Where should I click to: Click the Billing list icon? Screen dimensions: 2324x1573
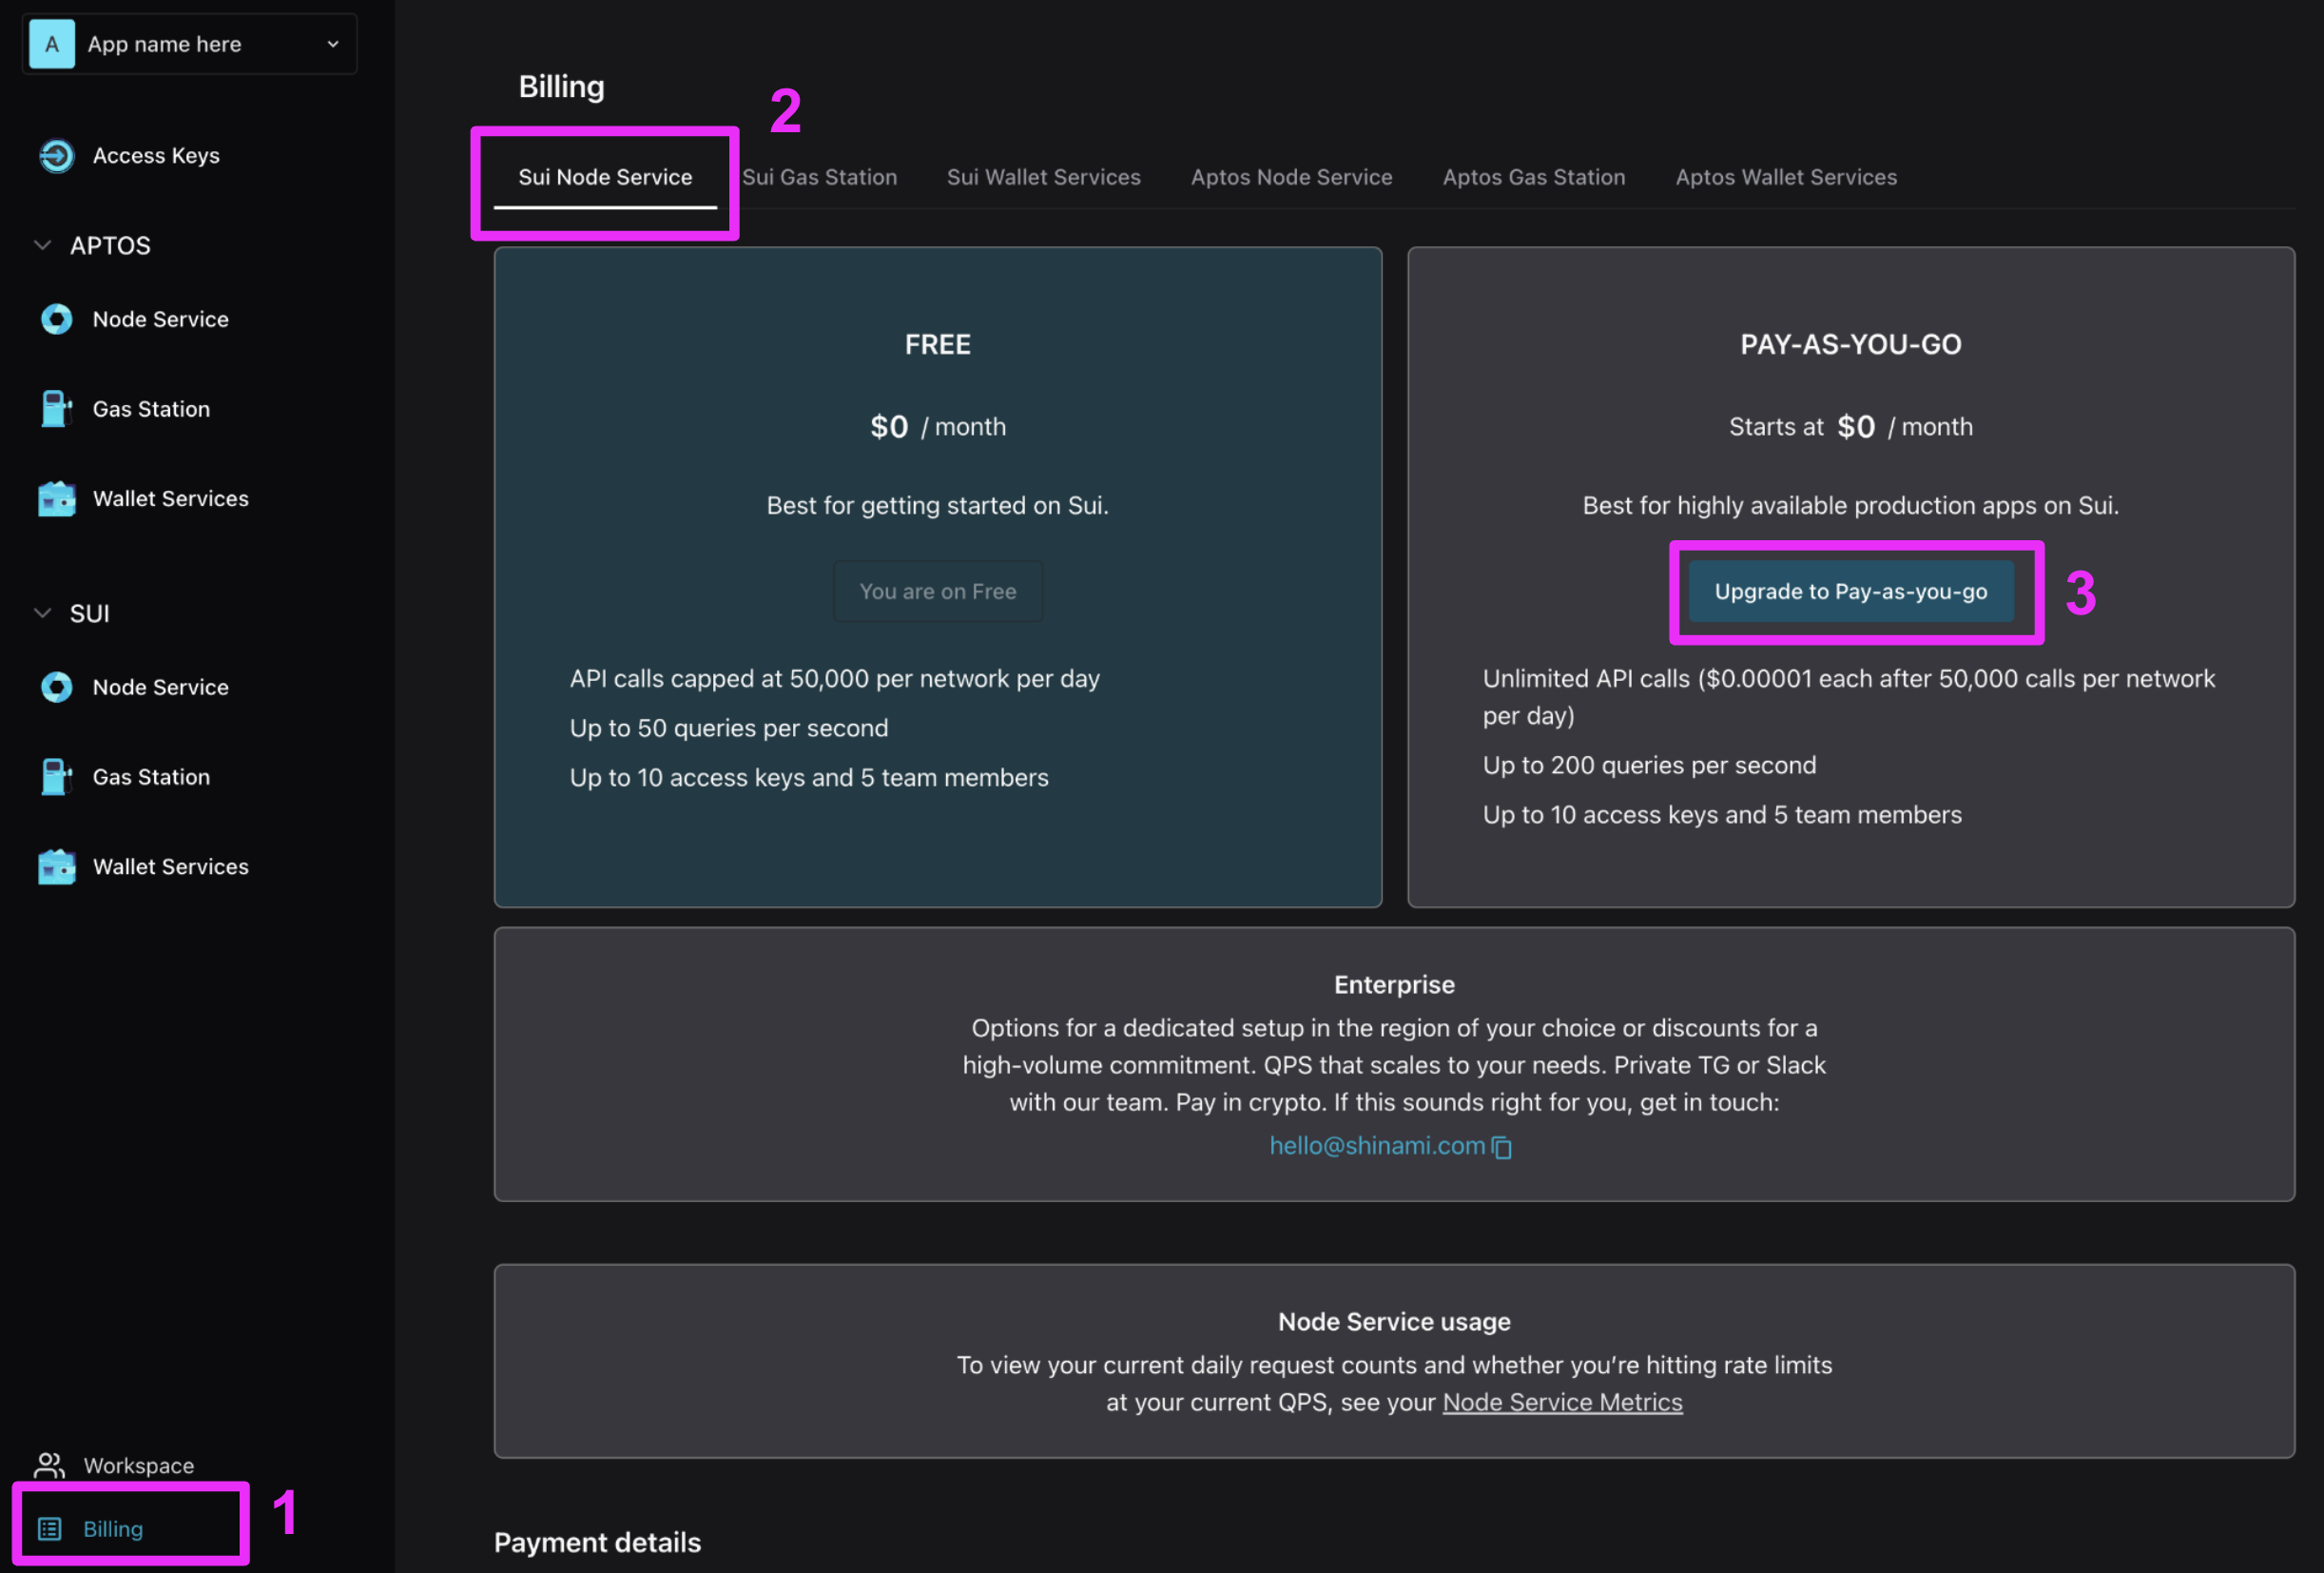point(49,1529)
